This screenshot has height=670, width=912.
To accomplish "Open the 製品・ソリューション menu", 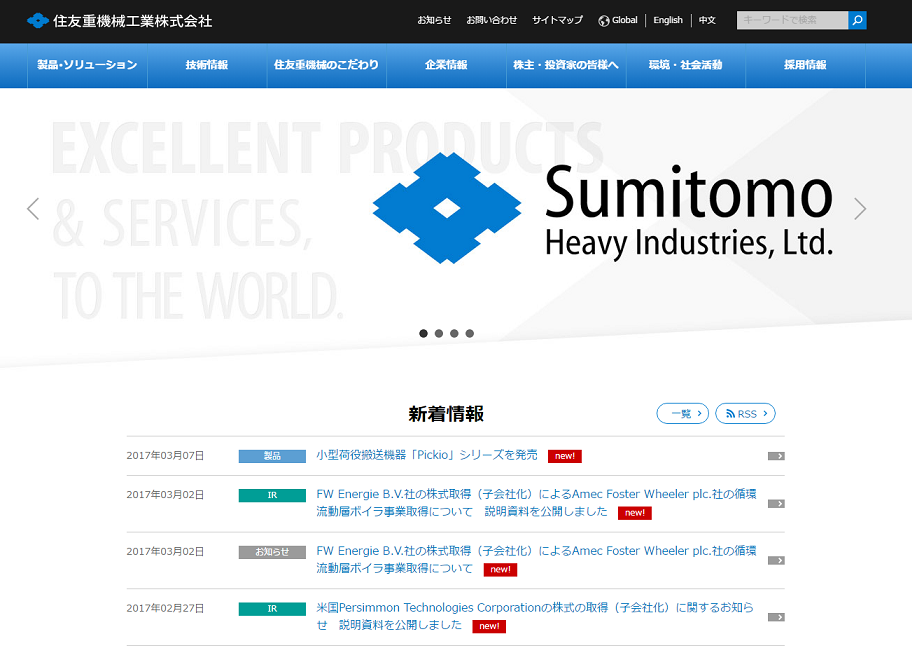I will [x=87, y=65].
